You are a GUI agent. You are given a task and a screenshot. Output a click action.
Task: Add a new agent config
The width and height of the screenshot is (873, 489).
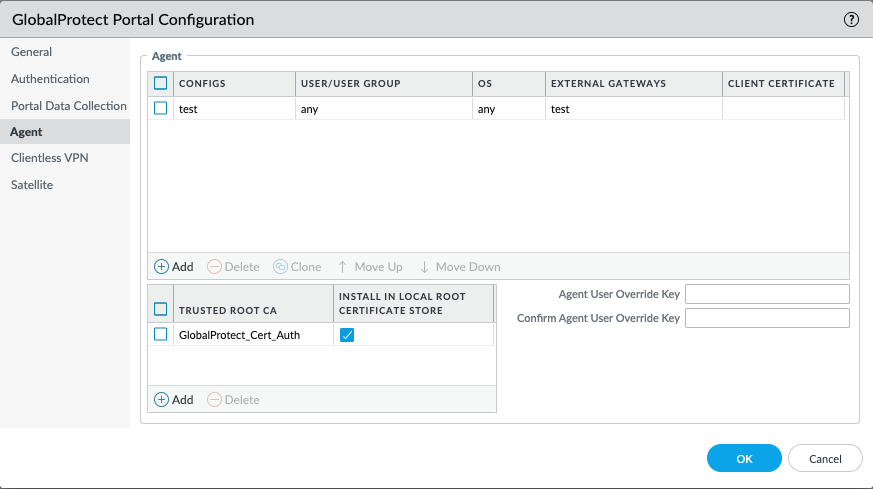(x=174, y=267)
